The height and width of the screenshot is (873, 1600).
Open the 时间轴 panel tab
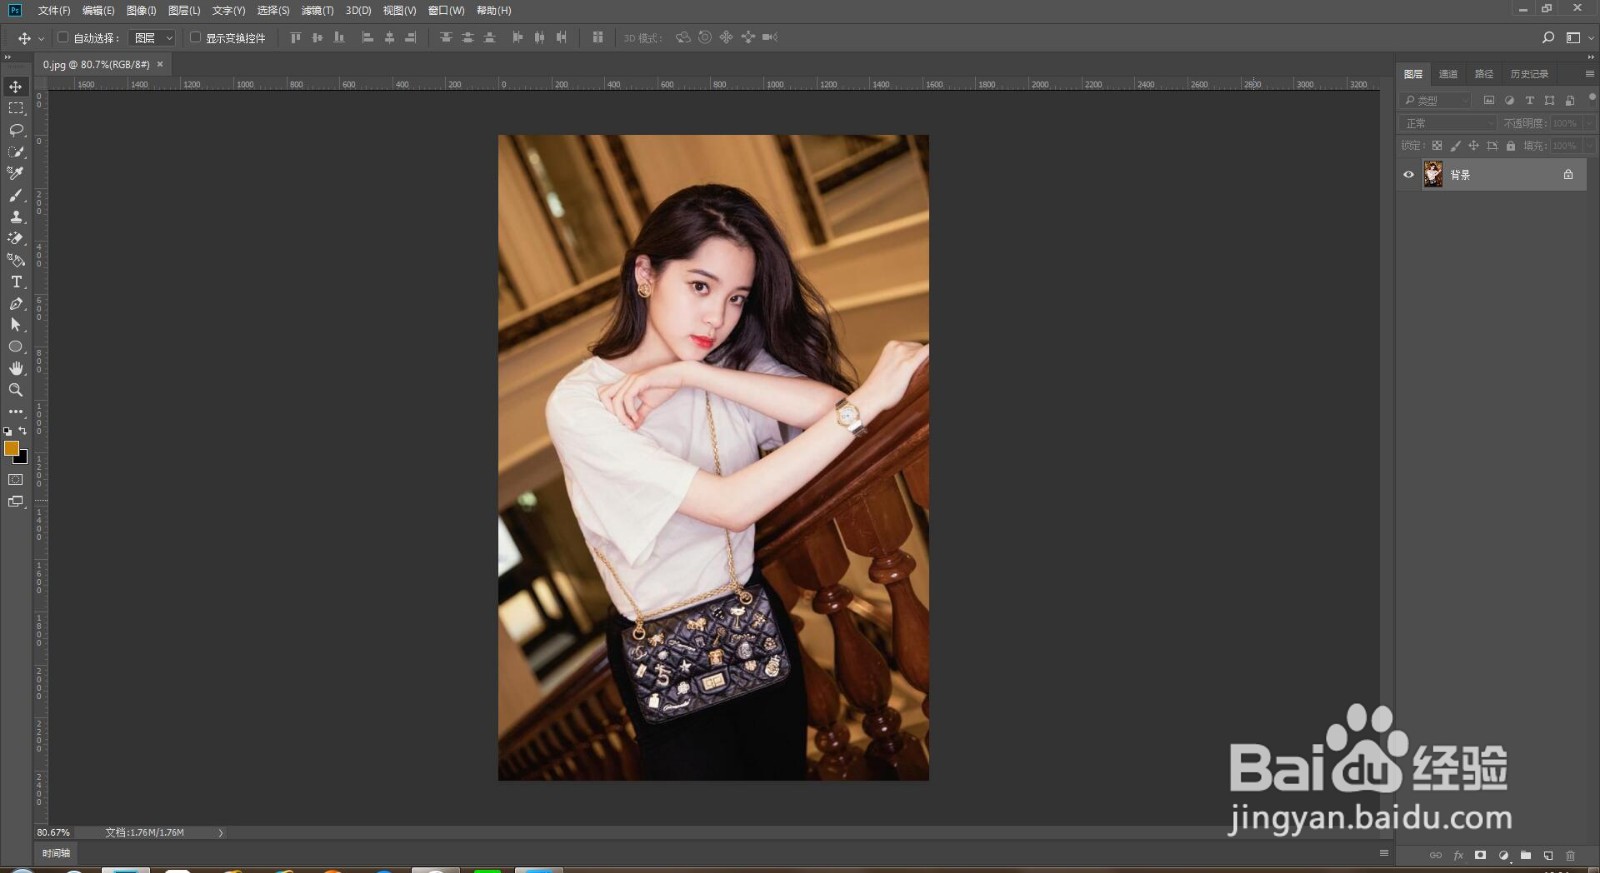[x=56, y=853]
